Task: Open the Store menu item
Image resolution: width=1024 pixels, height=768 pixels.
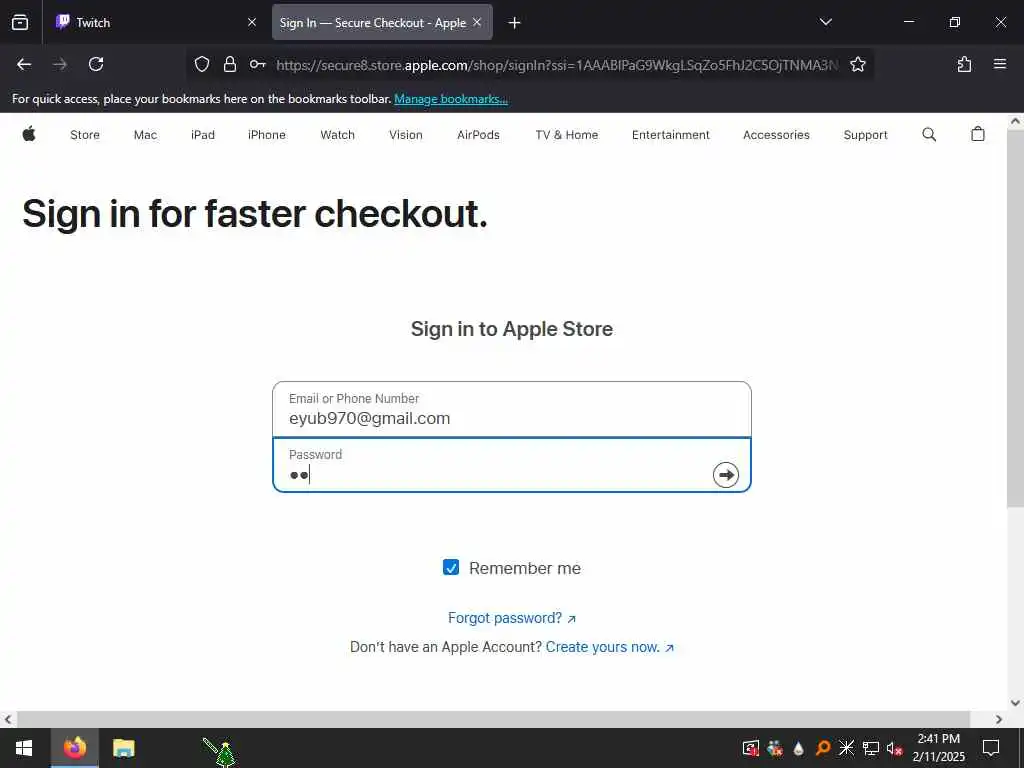Action: 85,135
